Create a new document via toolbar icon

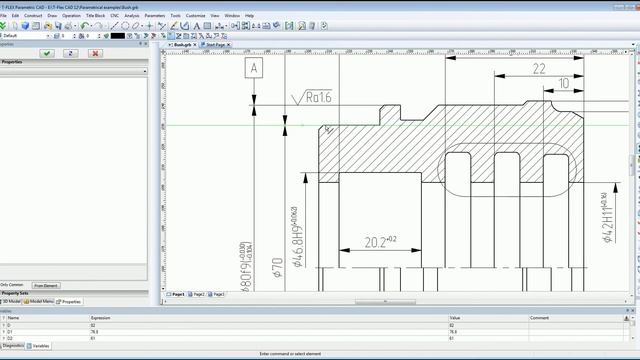click(15, 26)
